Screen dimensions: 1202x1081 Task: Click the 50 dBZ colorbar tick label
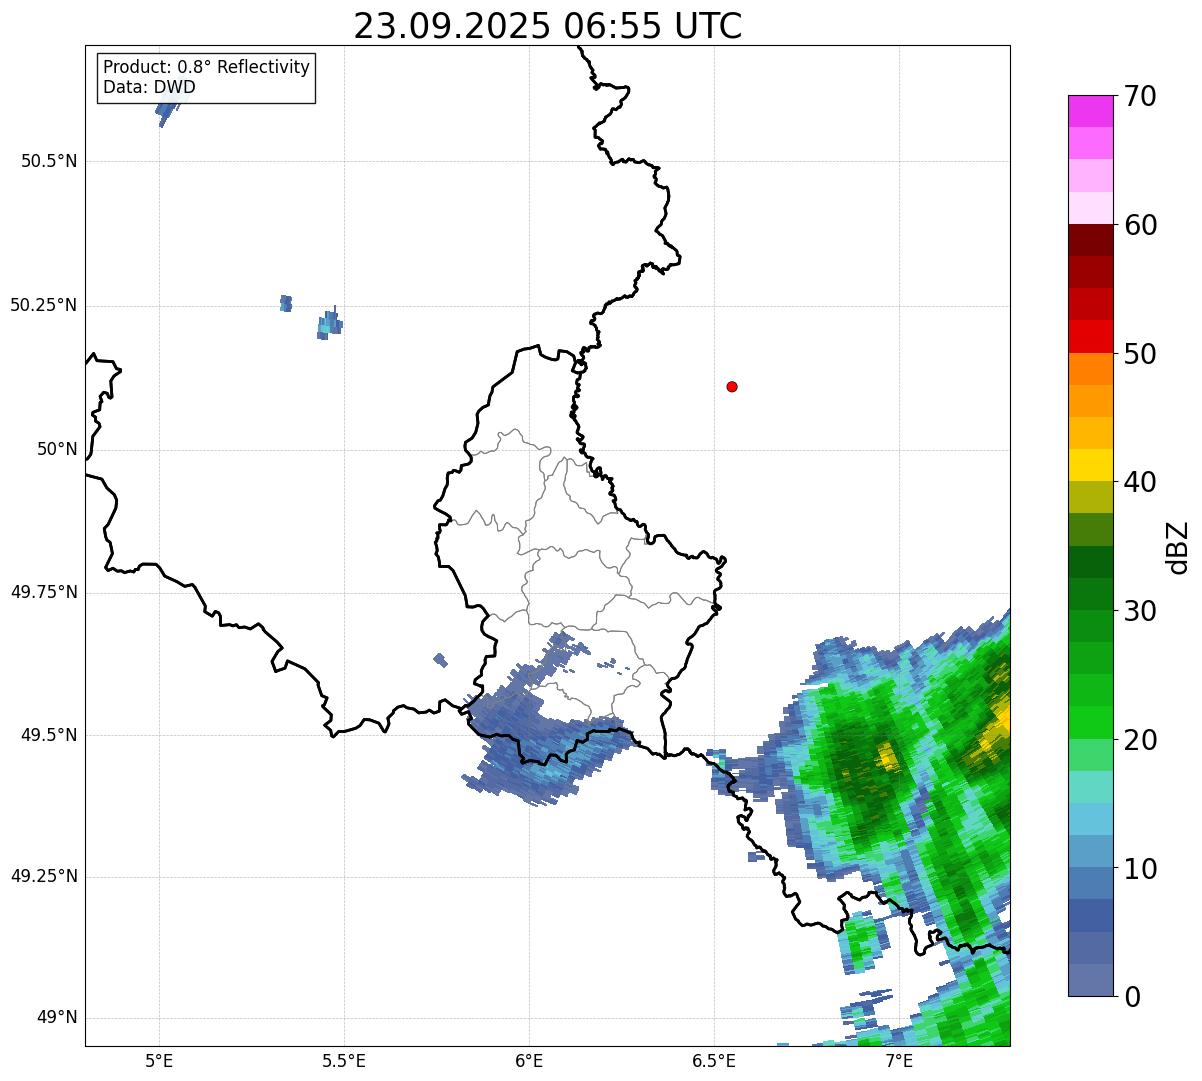[1139, 354]
